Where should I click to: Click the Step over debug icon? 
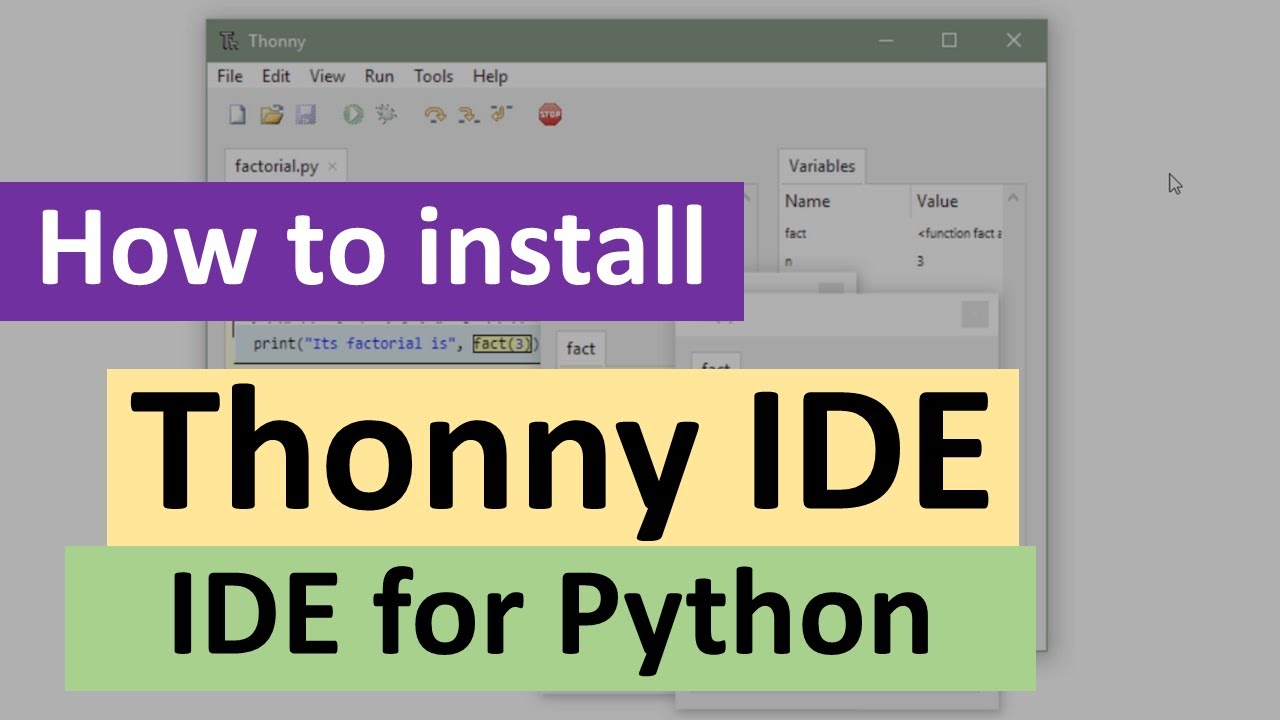point(435,115)
